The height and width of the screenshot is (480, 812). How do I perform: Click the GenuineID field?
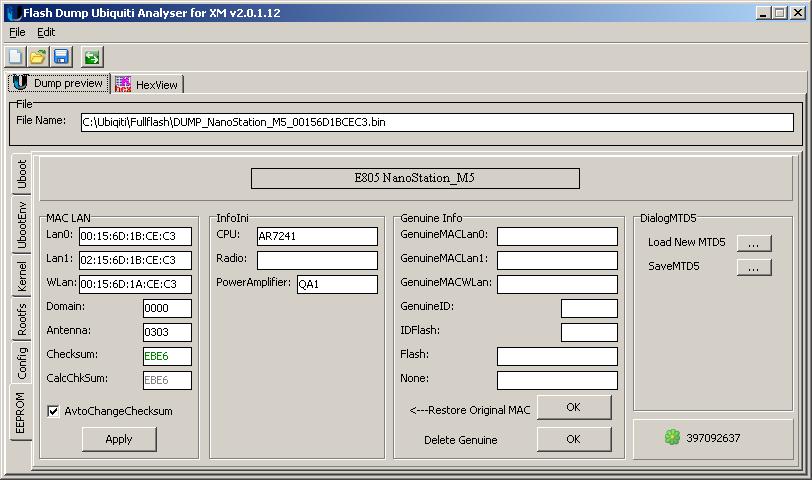click(589, 308)
